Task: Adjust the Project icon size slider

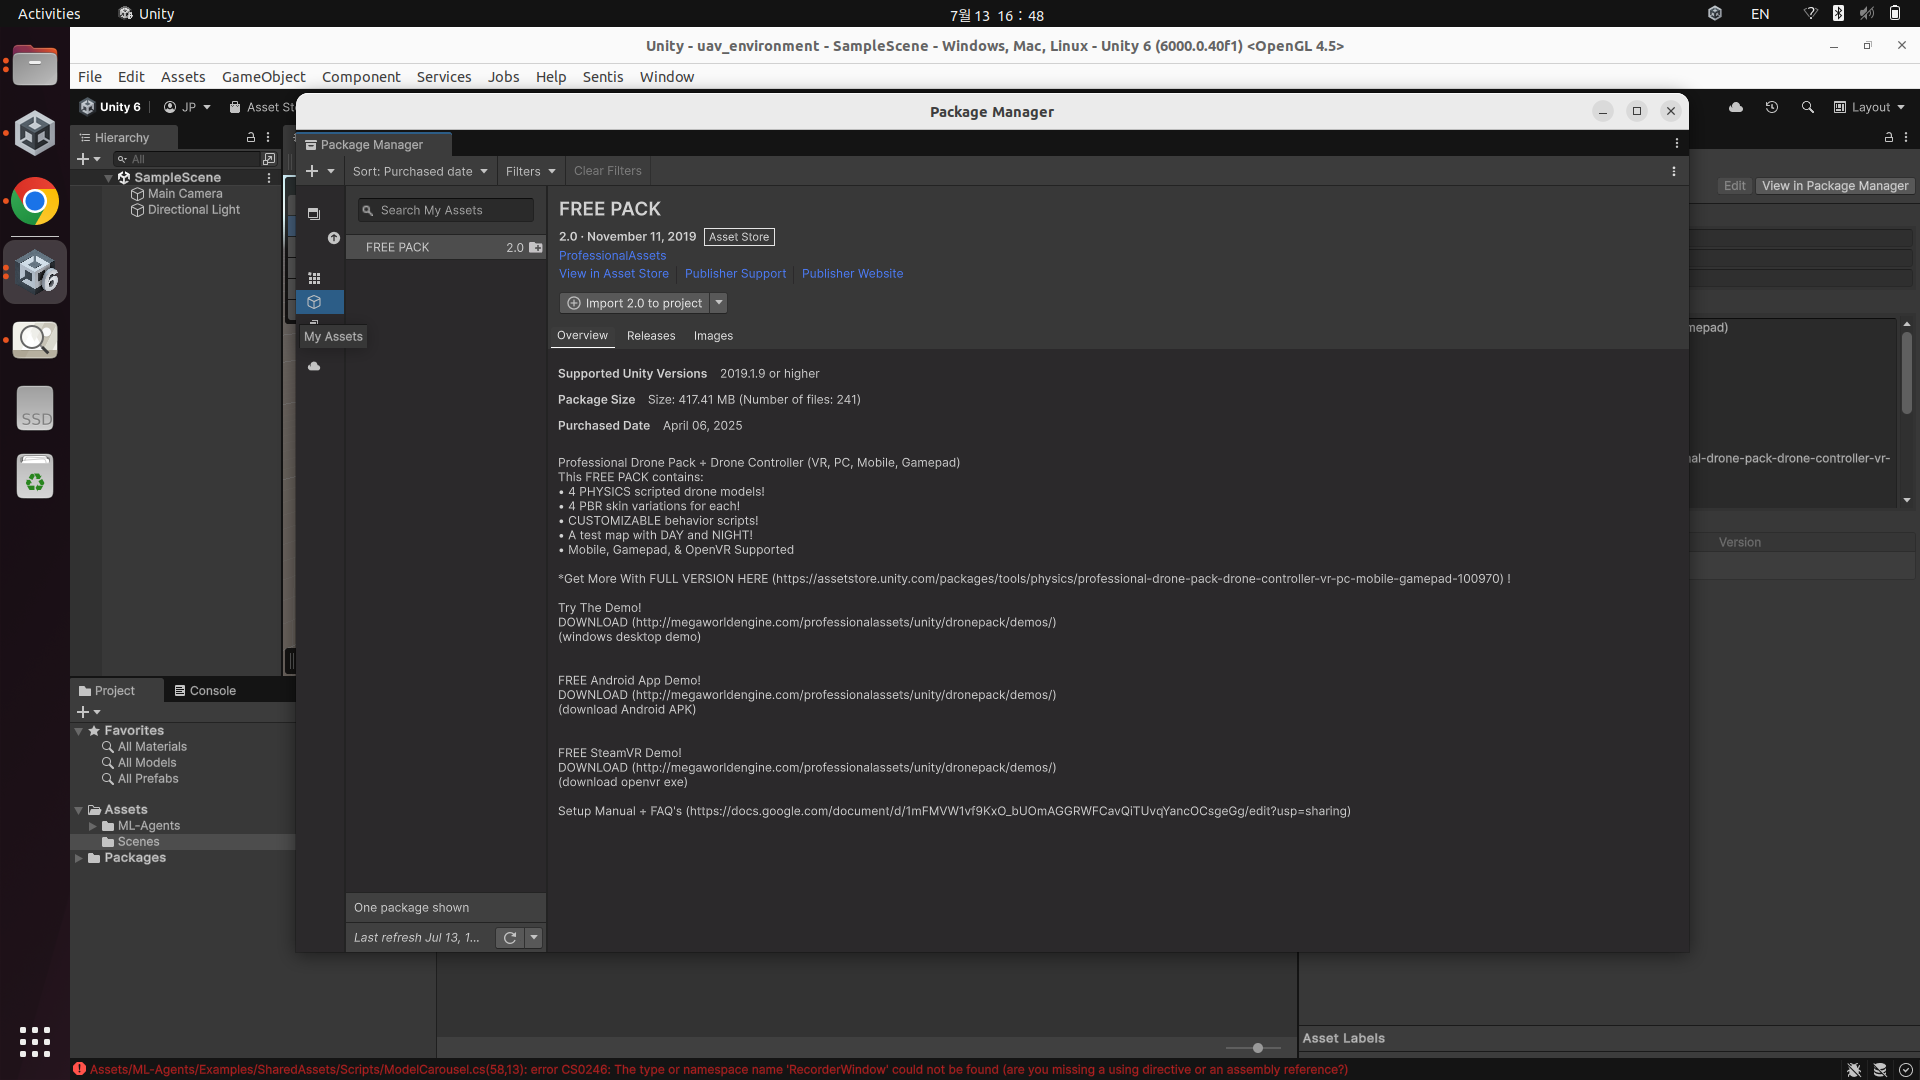Action: pyautogui.click(x=1257, y=1048)
